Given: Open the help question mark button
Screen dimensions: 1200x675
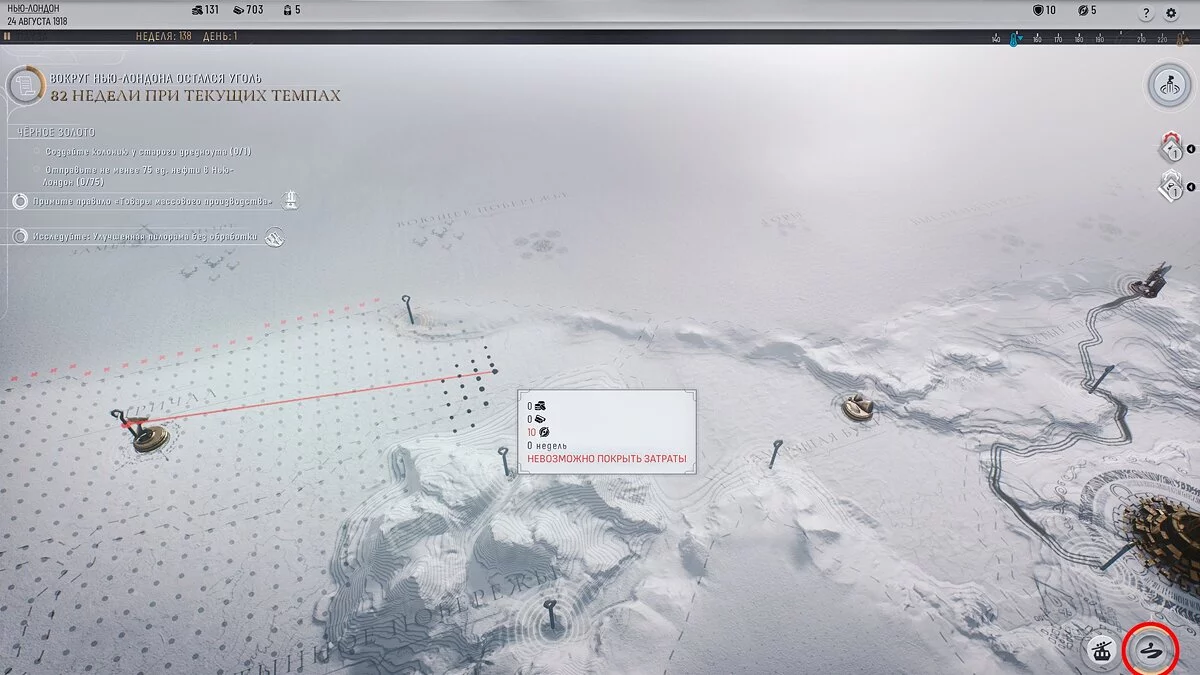Looking at the screenshot, I should click(x=1146, y=13).
